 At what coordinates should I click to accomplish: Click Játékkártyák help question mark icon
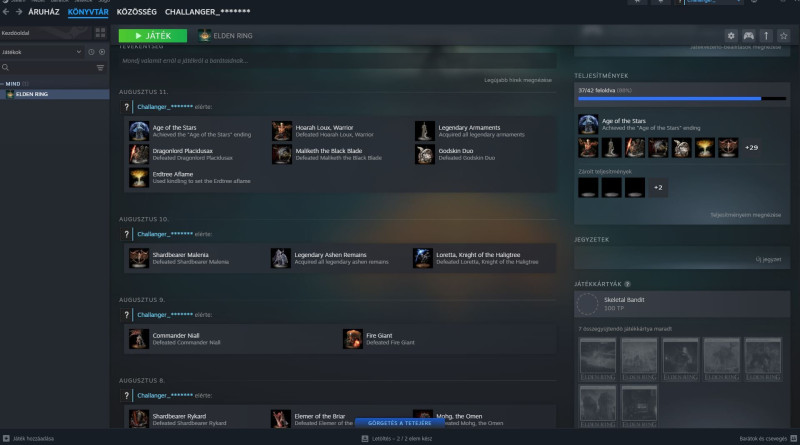[x=628, y=284]
